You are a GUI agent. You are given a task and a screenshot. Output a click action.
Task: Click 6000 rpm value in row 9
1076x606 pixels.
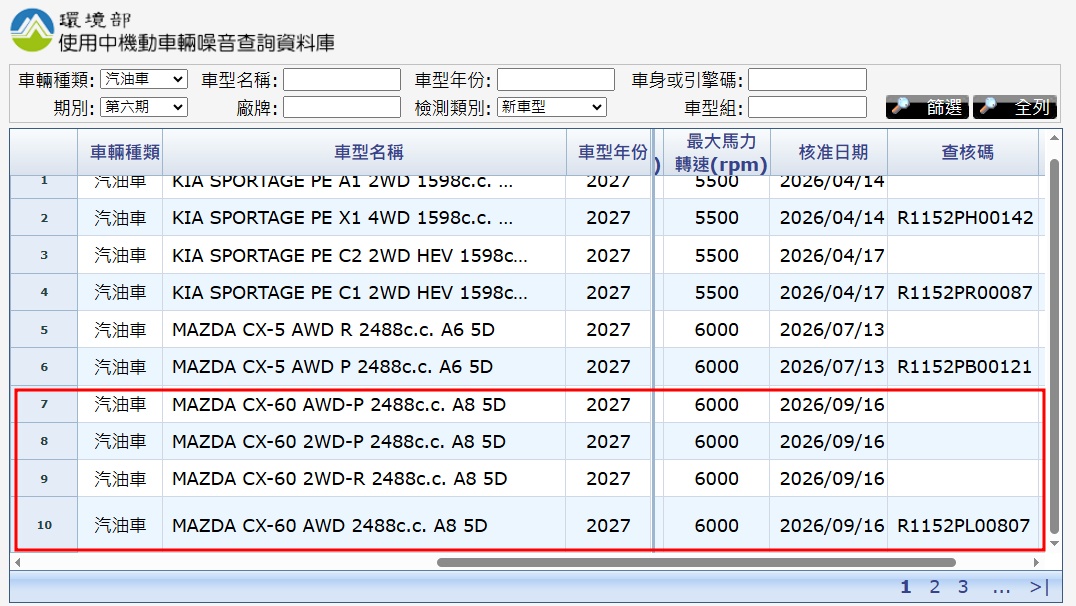point(716,478)
